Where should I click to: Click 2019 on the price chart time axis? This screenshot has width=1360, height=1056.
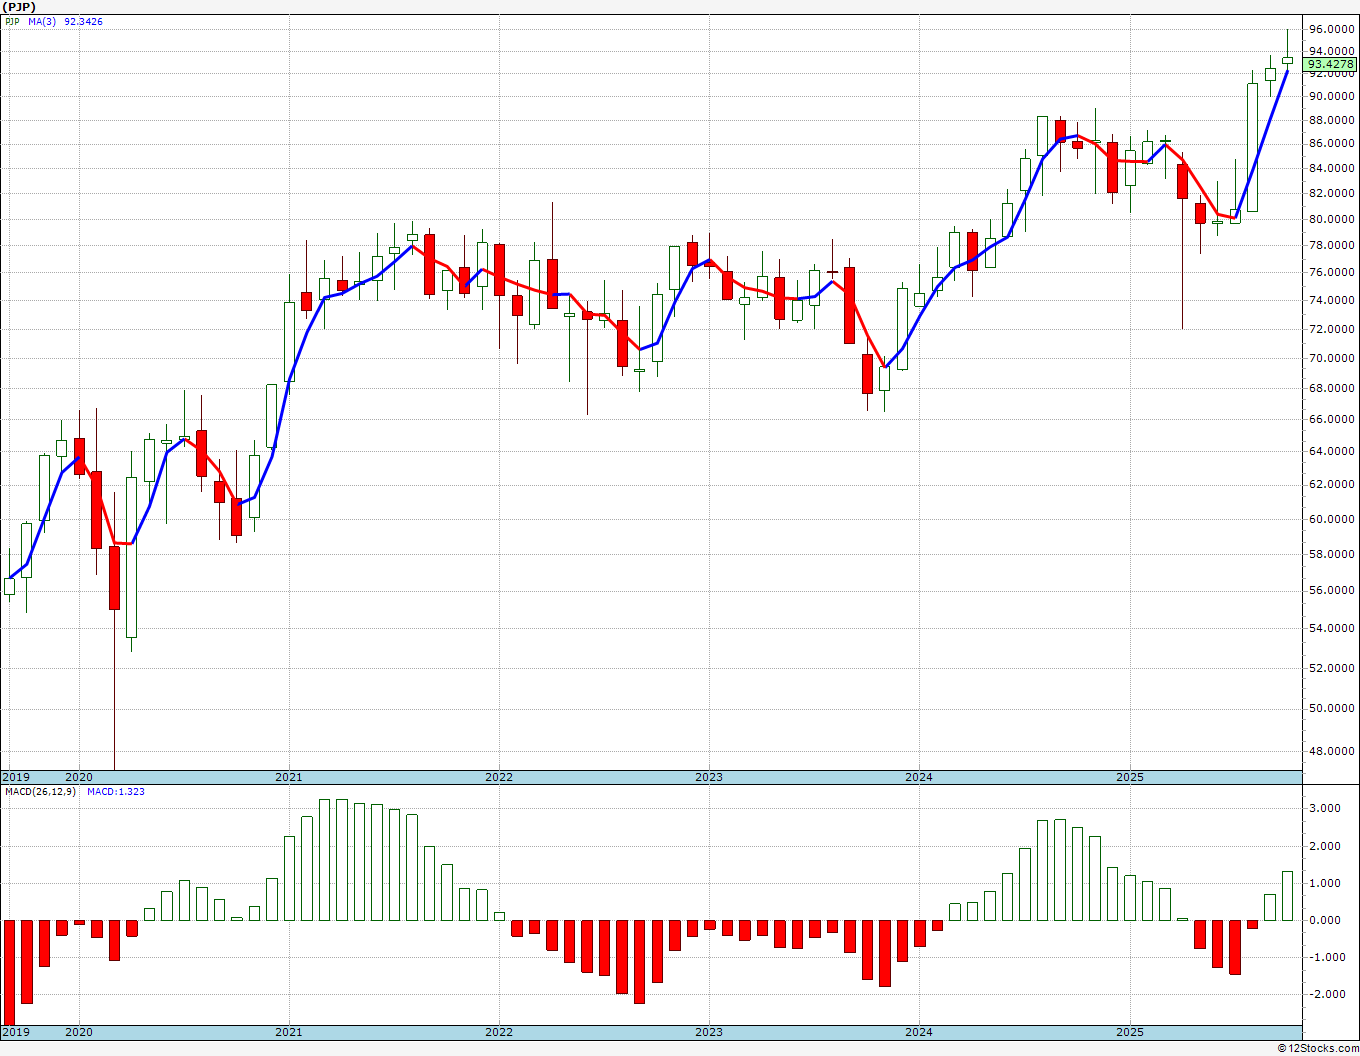15,777
